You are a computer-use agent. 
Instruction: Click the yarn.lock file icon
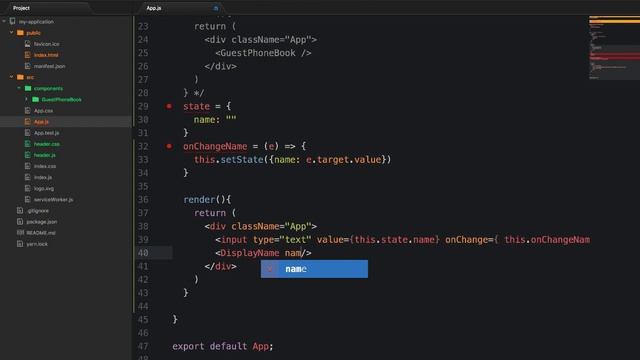[20, 244]
